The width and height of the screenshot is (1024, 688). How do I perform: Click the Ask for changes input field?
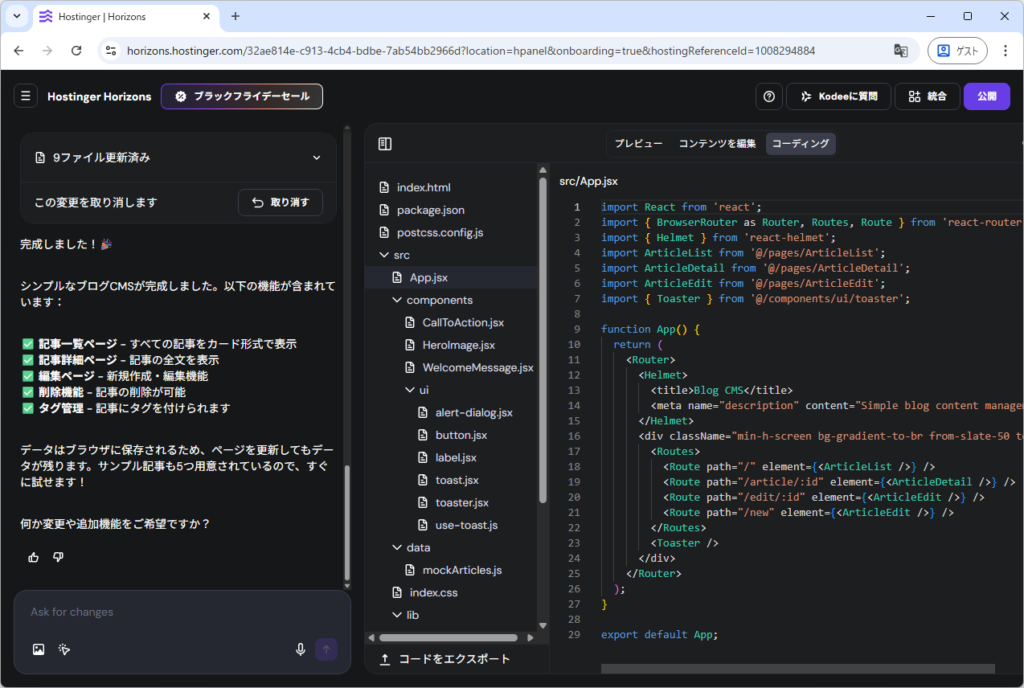[180, 612]
